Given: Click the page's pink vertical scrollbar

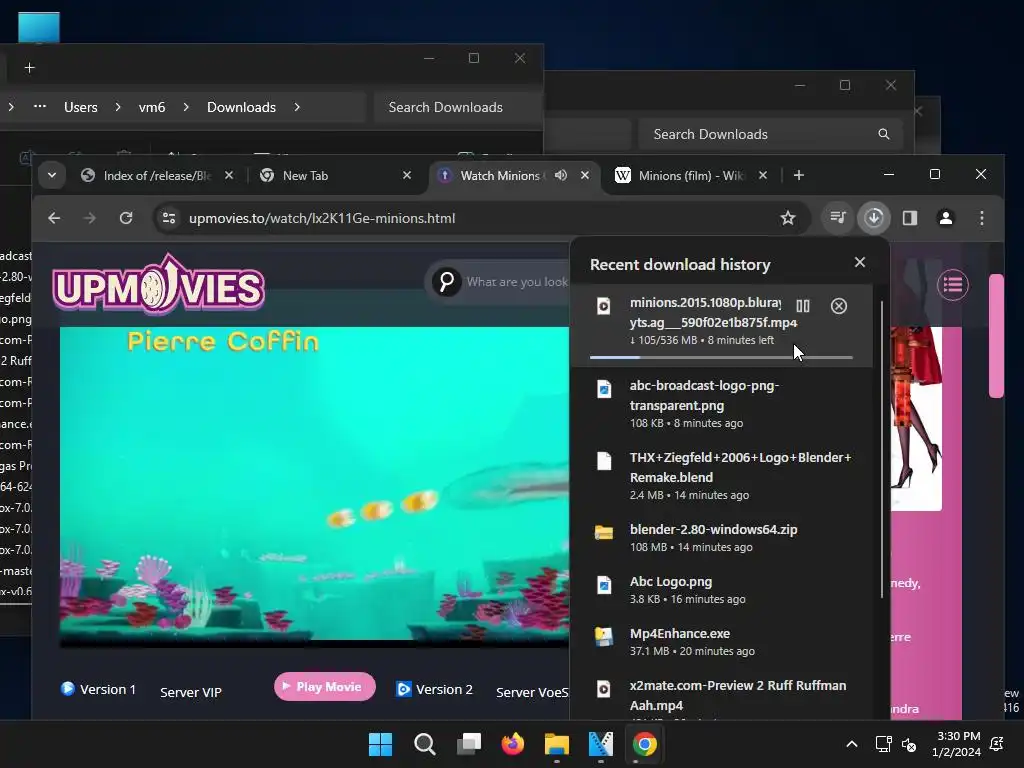Looking at the screenshot, I should [x=996, y=336].
